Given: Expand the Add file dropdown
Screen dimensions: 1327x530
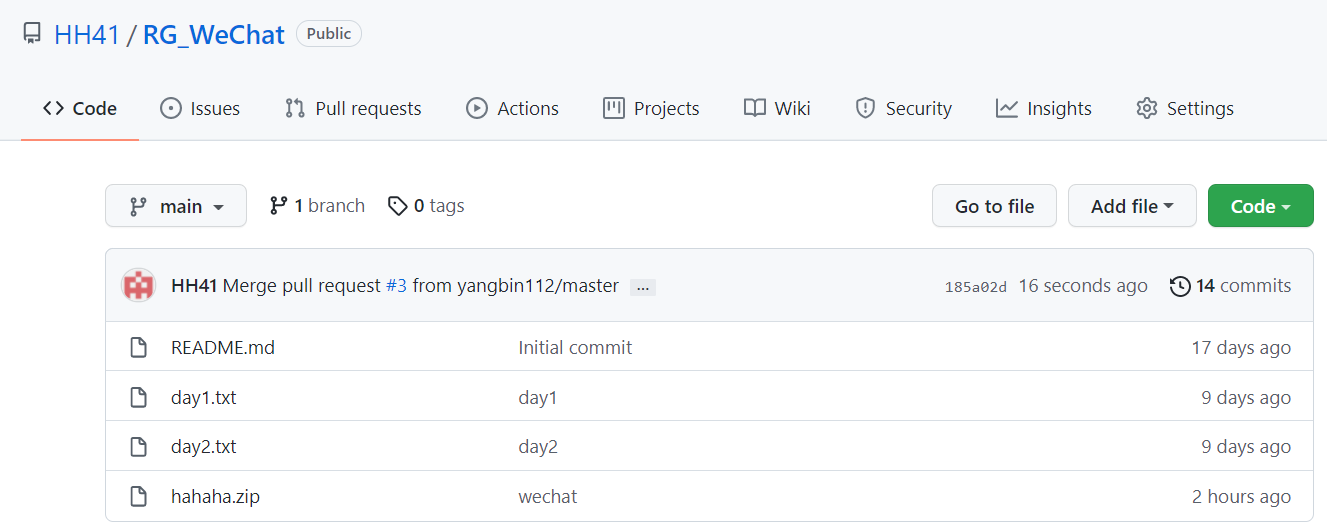Looking at the screenshot, I should (x=1132, y=206).
